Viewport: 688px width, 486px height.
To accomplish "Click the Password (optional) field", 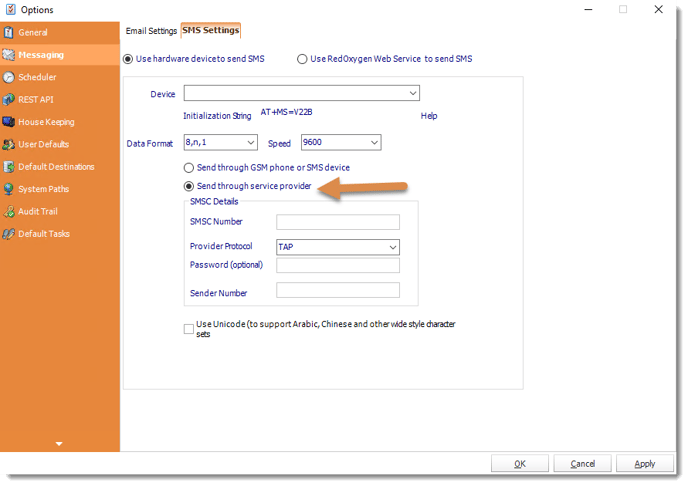I will tap(338, 265).
